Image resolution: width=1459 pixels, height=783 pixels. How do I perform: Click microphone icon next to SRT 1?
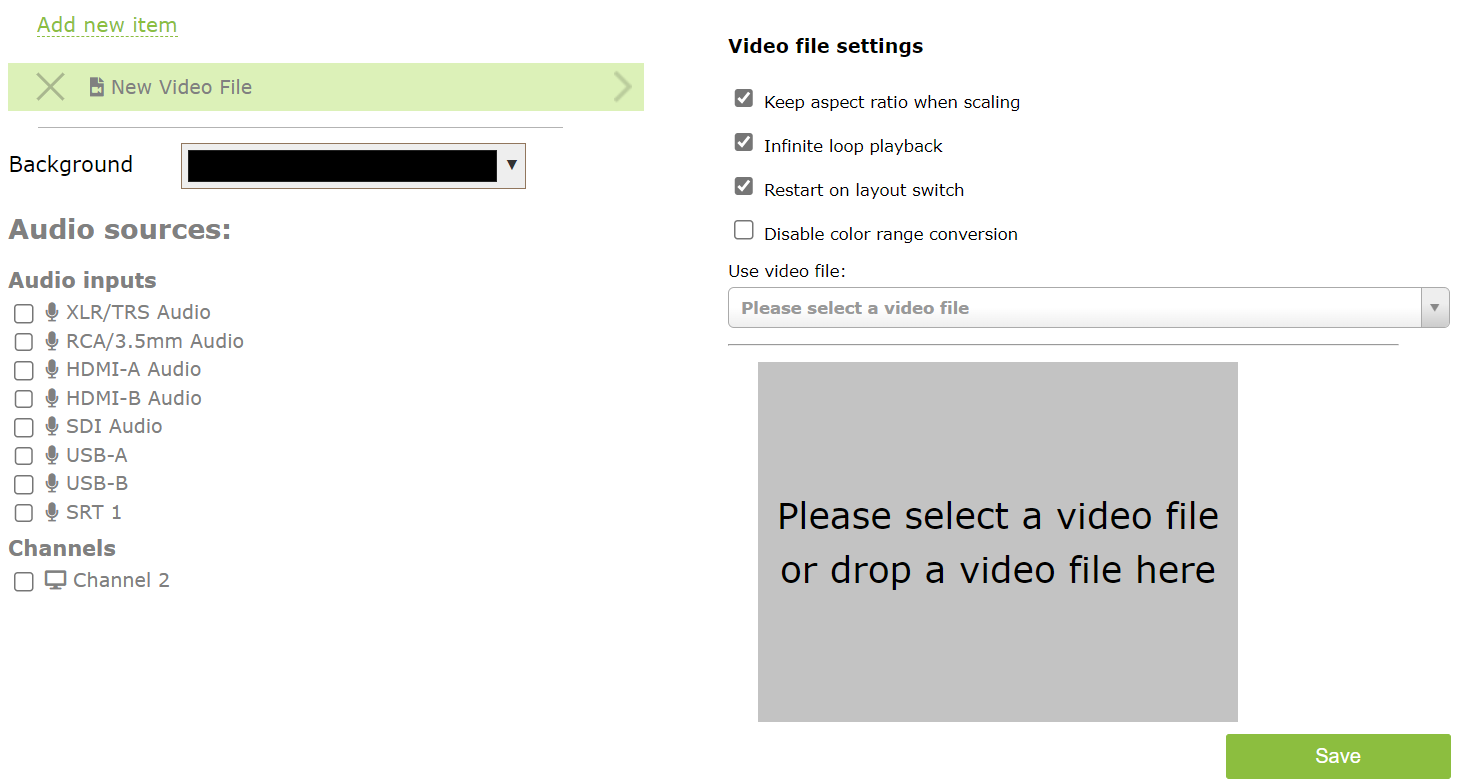click(x=52, y=512)
